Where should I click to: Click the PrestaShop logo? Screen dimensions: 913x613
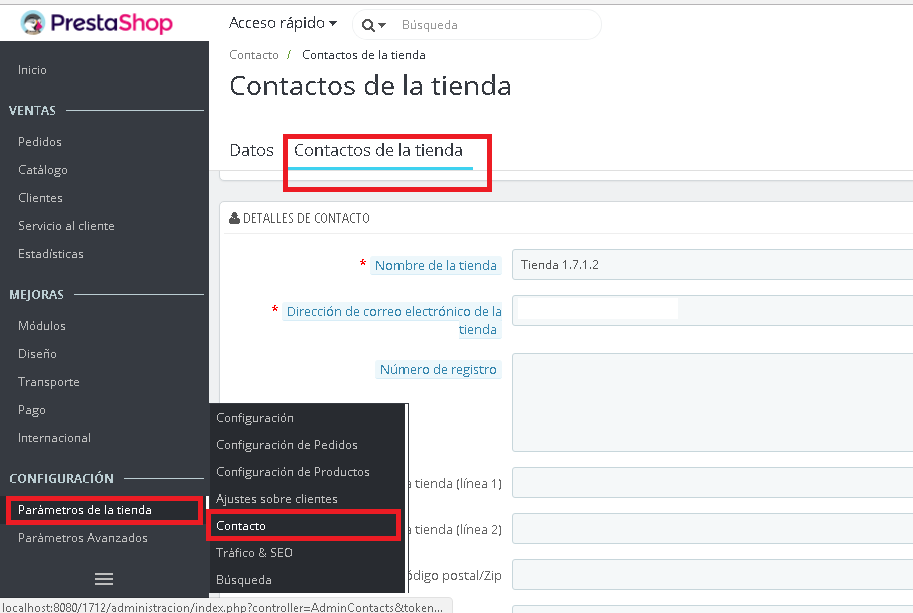(x=96, y=23)
